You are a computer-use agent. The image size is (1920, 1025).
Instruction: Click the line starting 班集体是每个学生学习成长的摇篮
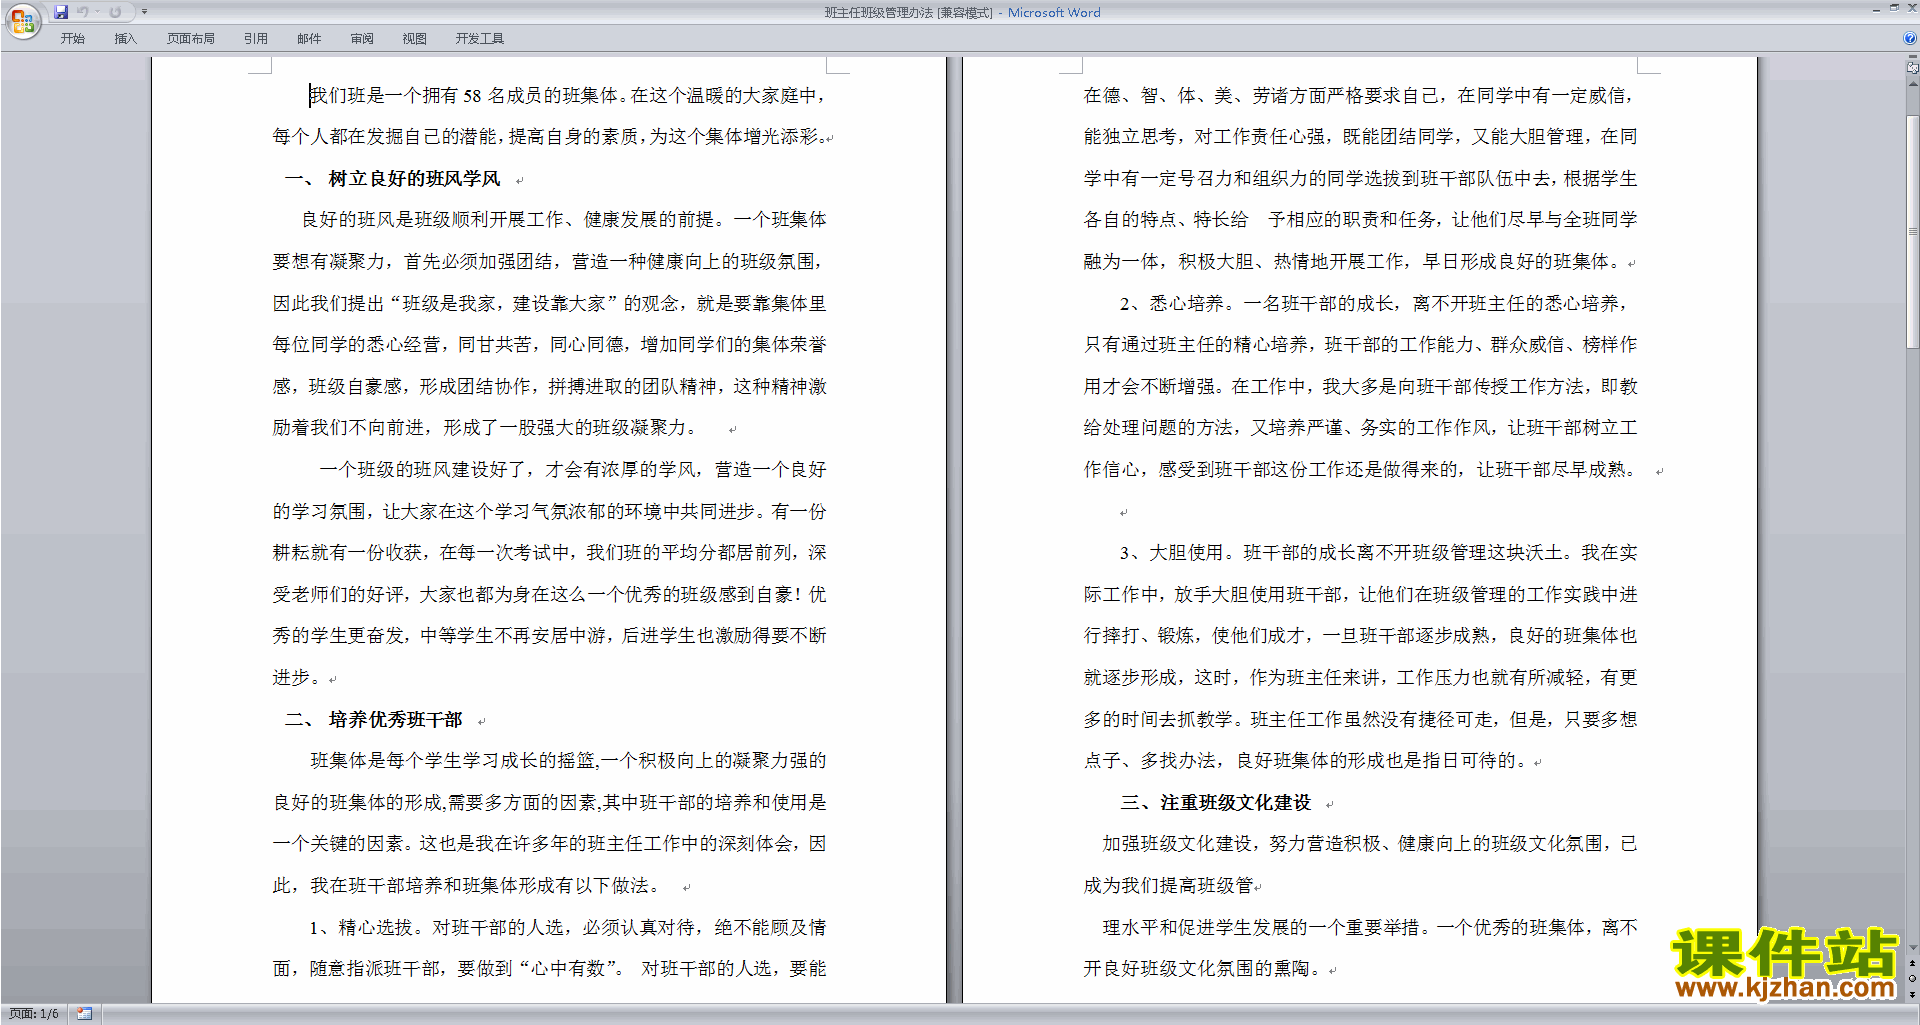pyautogui.click(x=568, y=761)
